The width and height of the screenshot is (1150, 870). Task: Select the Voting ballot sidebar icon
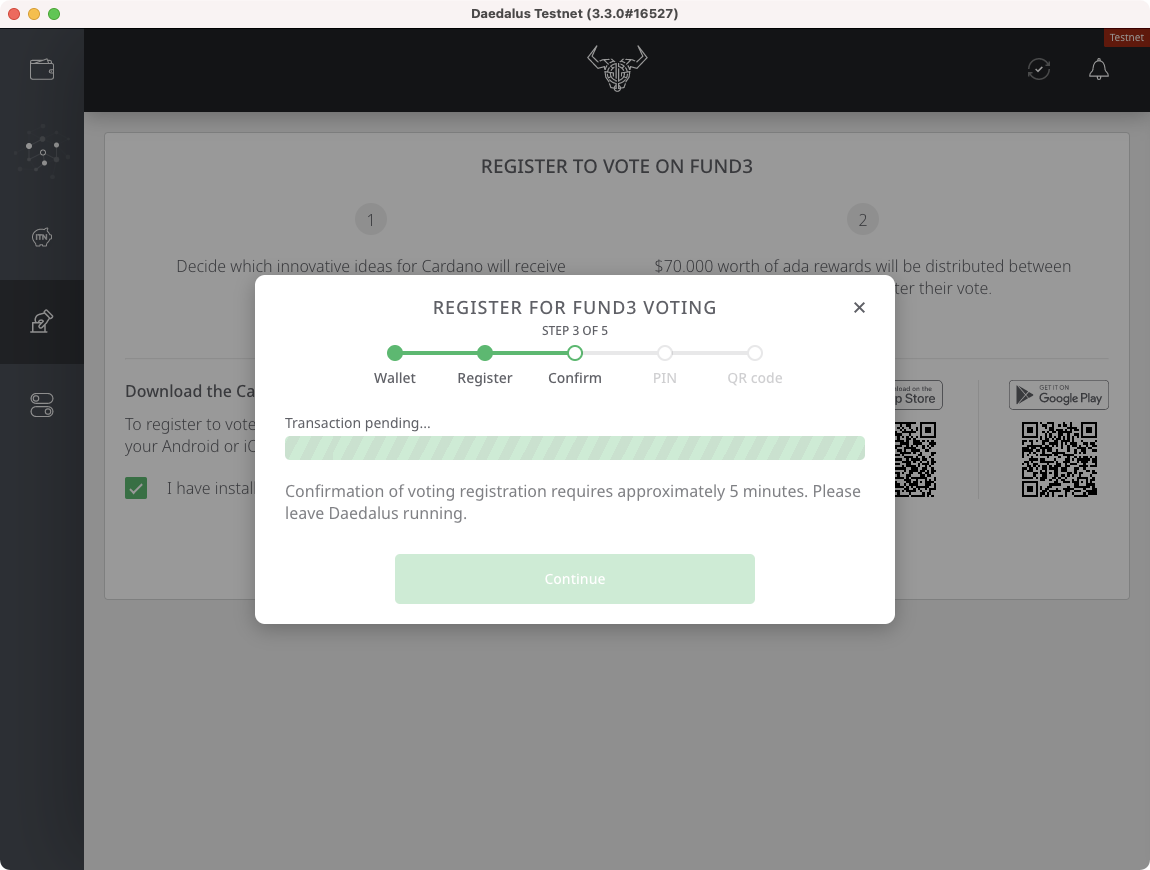42,321
